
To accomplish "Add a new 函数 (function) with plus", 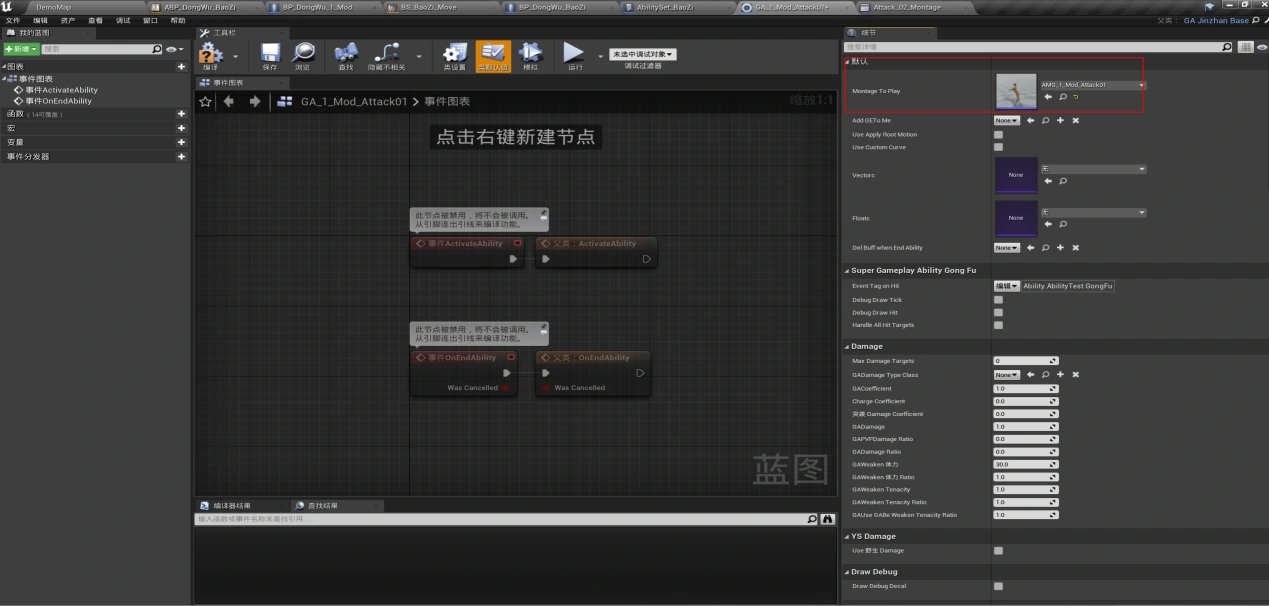I will (x=181, y=114).
